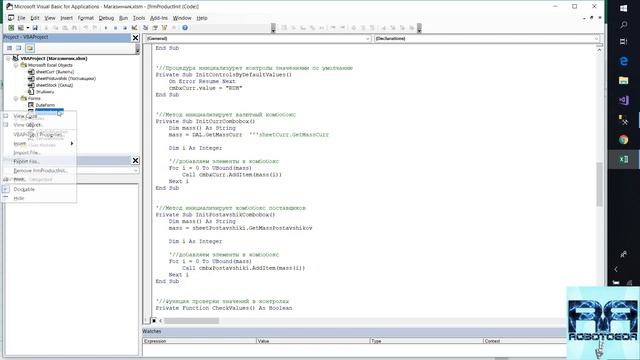This screenshot has width=640, height=360.
Task: Open Google Chrome from the taskbar
Action: (623, 140)
